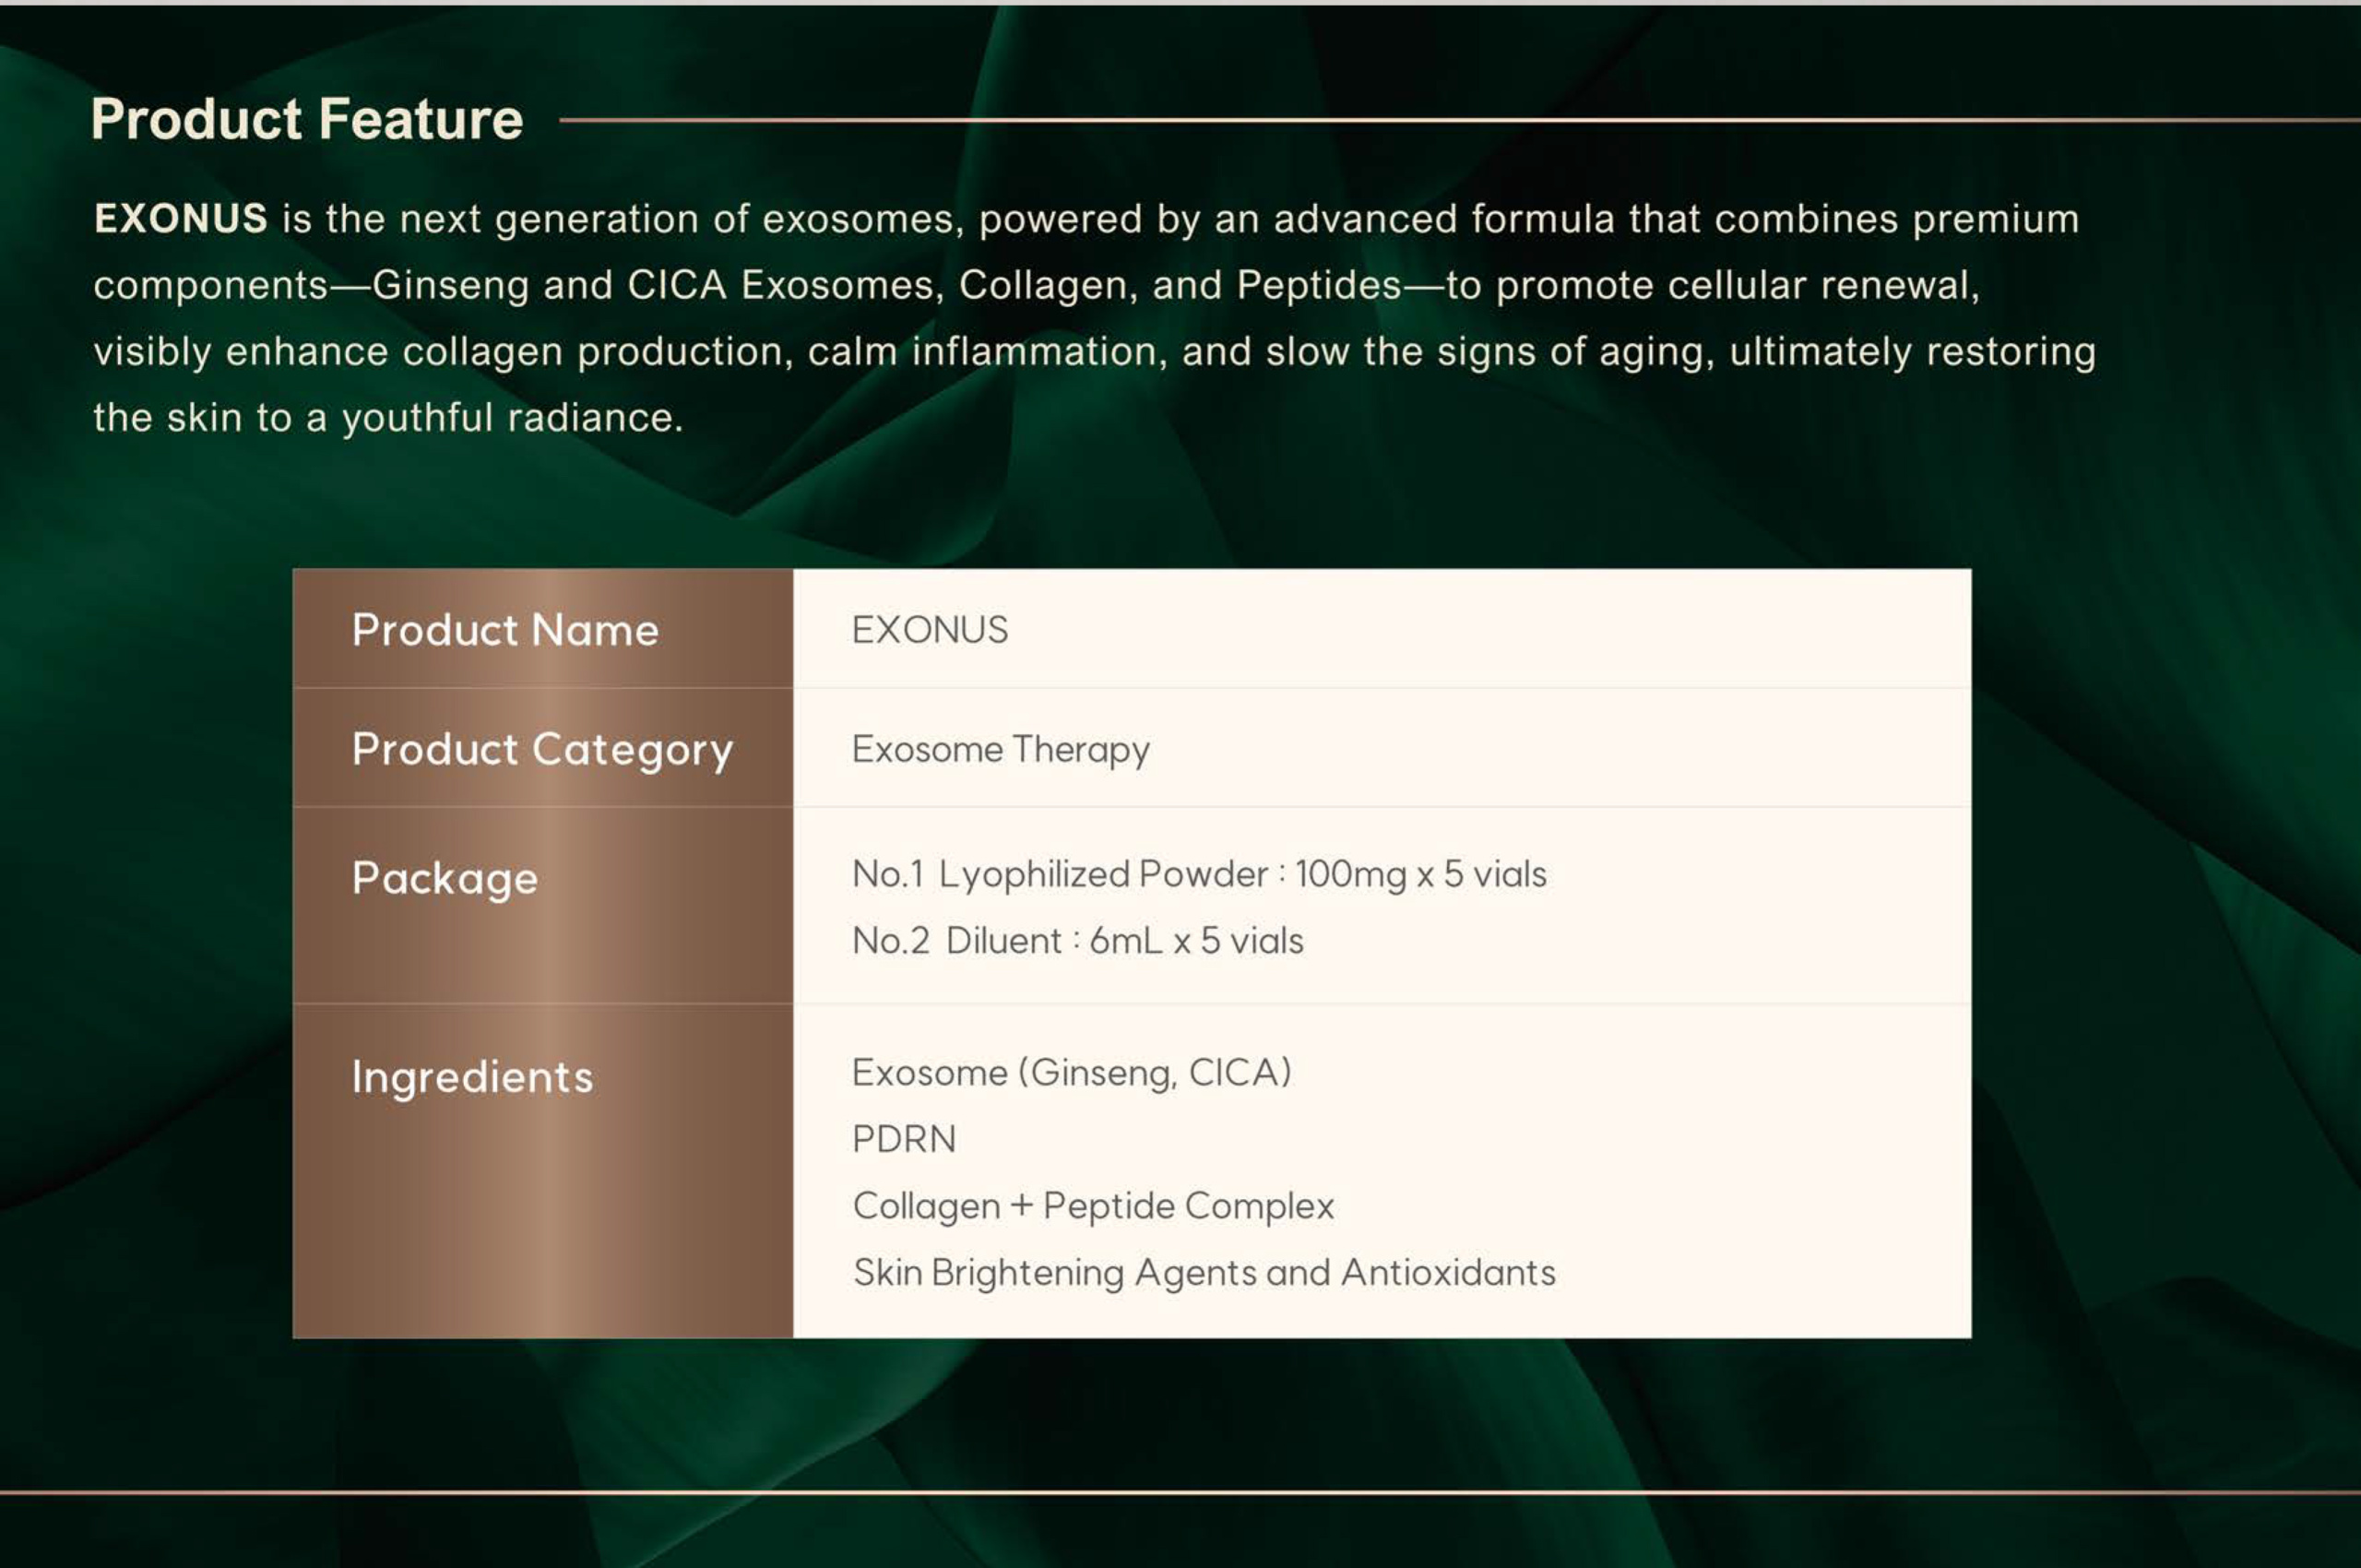The height and width of the screenshot is (1568, 2361).
Task: Click the No.2 Diluent 6mL line
Action: pyautogui.click(x=1077, y=941)
